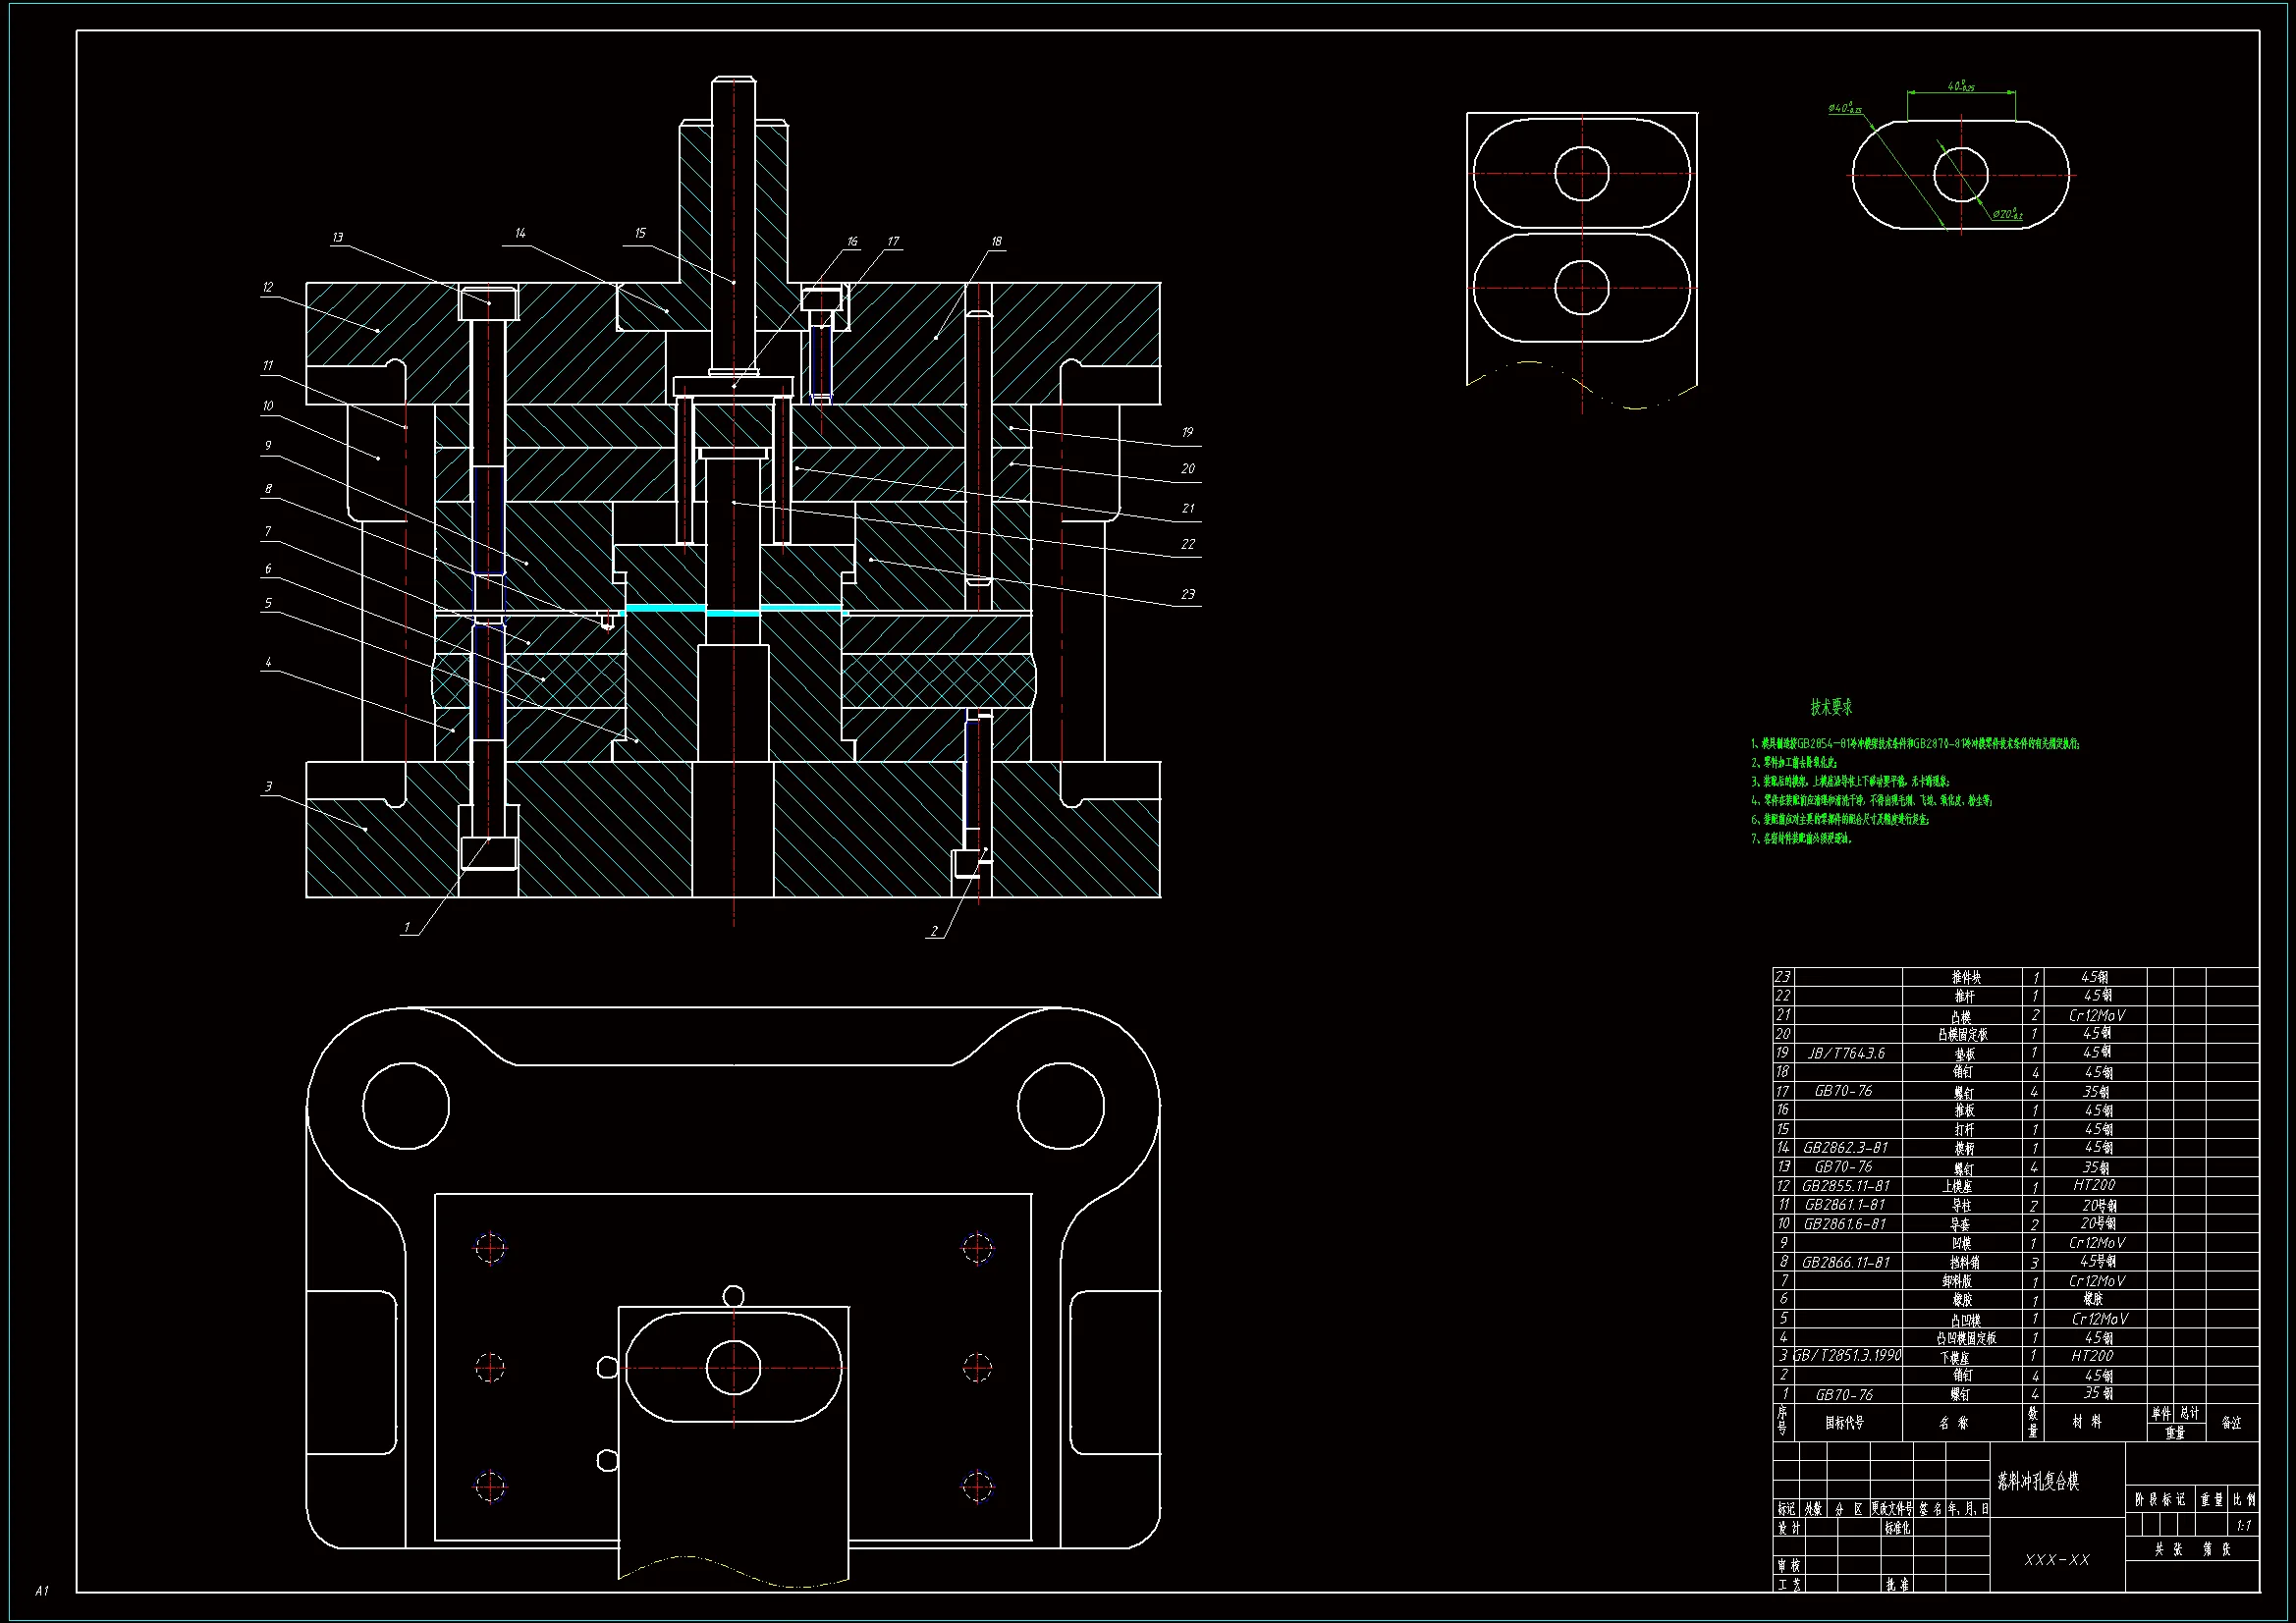2296x1623 pixels.
Task: Click part callout number 1
Action: (x=407, y=928)
